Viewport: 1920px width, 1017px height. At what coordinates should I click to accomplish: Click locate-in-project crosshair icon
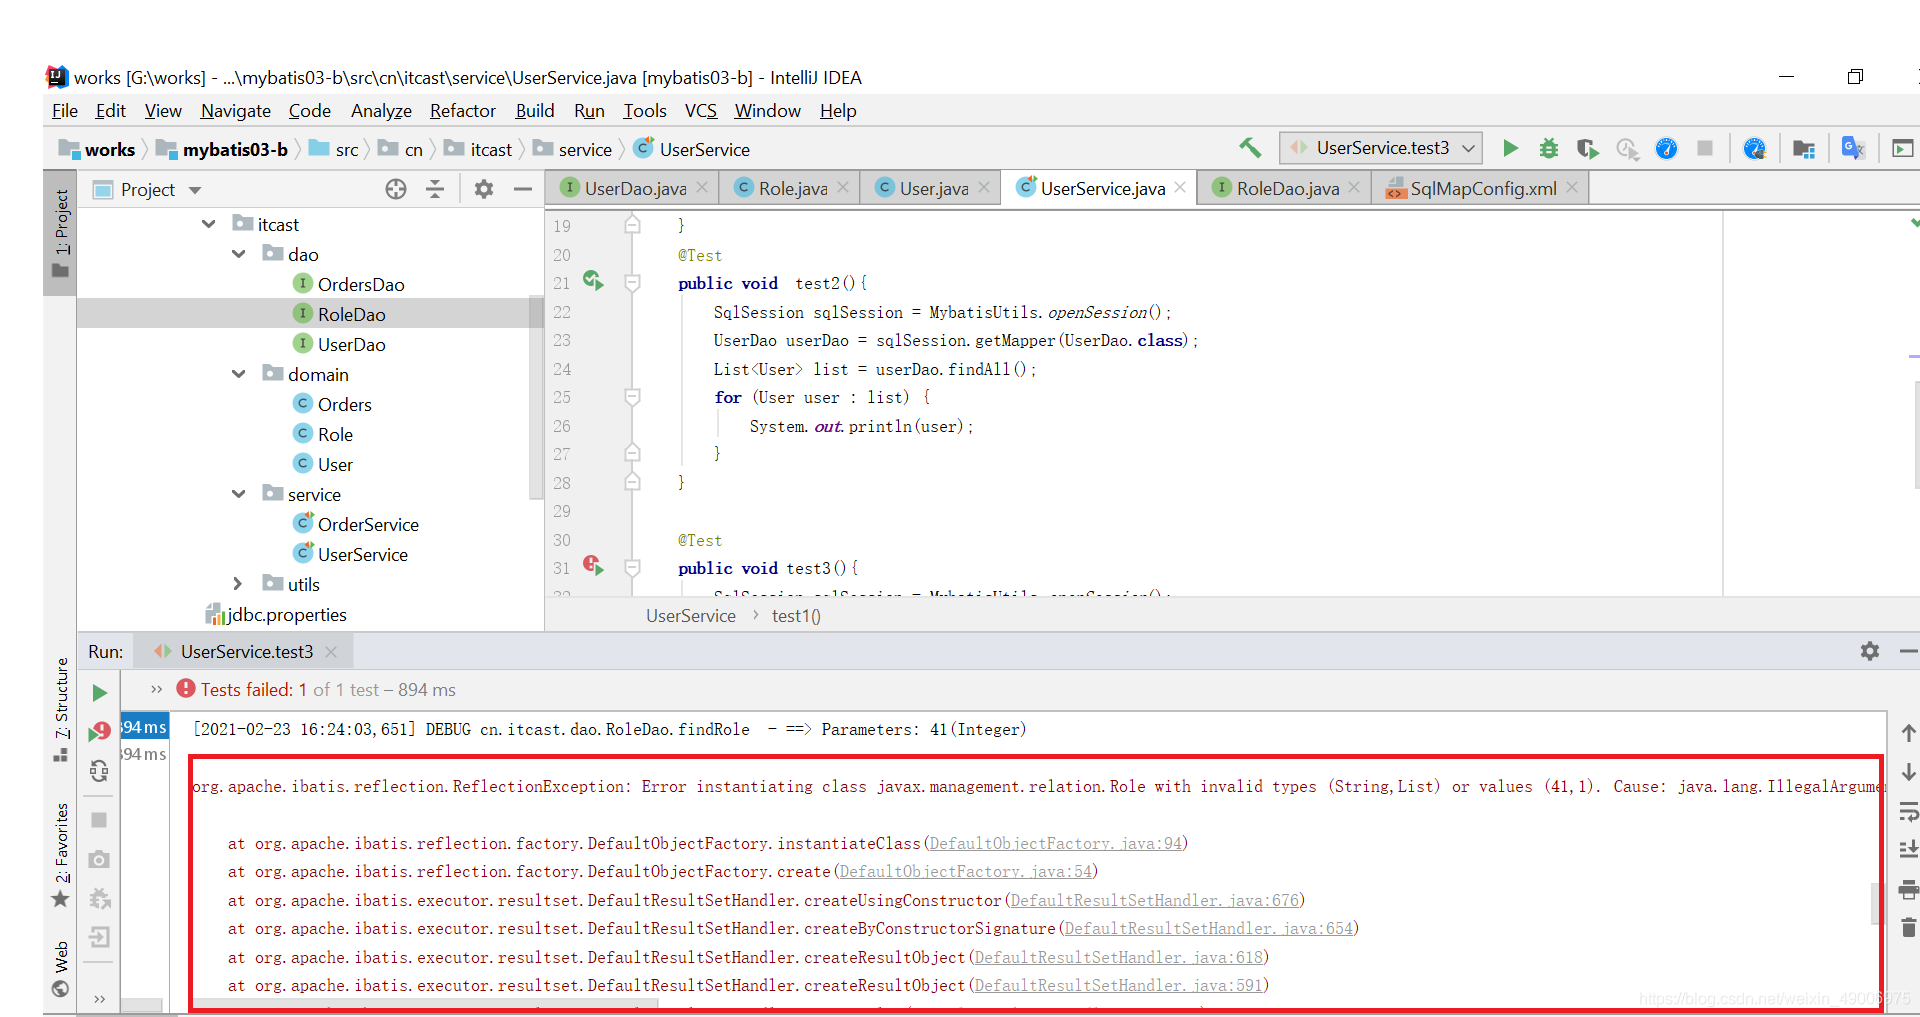(x=396, y=189)
